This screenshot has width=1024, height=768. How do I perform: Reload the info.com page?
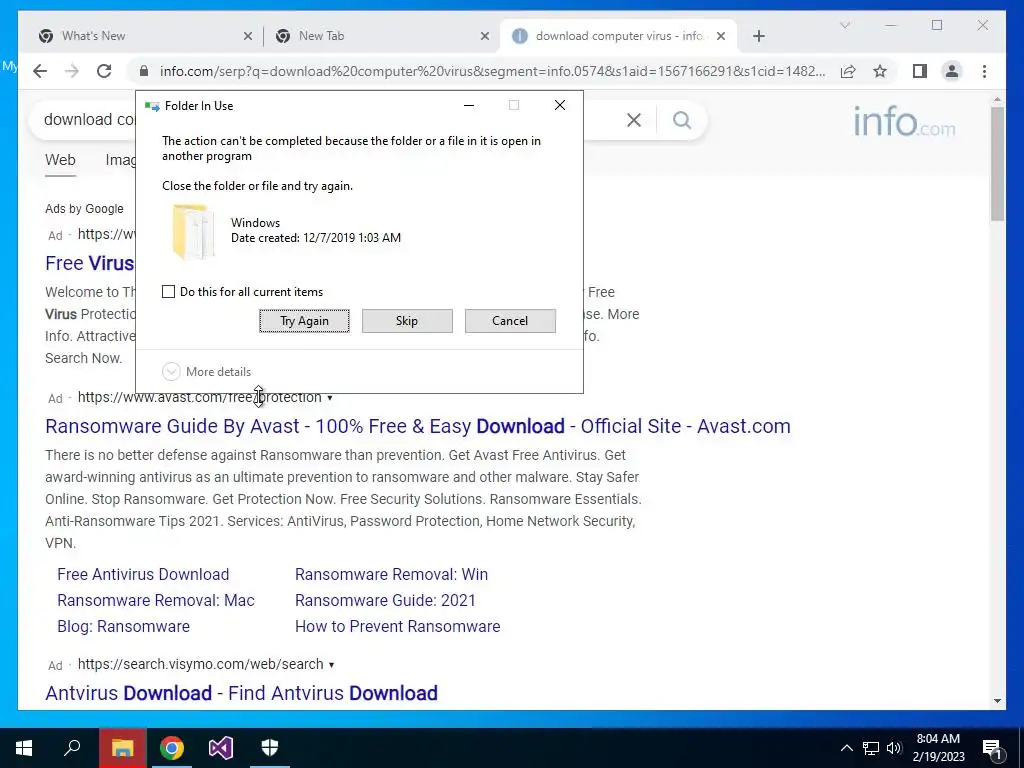pyautogui.click(x=104, y=71)
